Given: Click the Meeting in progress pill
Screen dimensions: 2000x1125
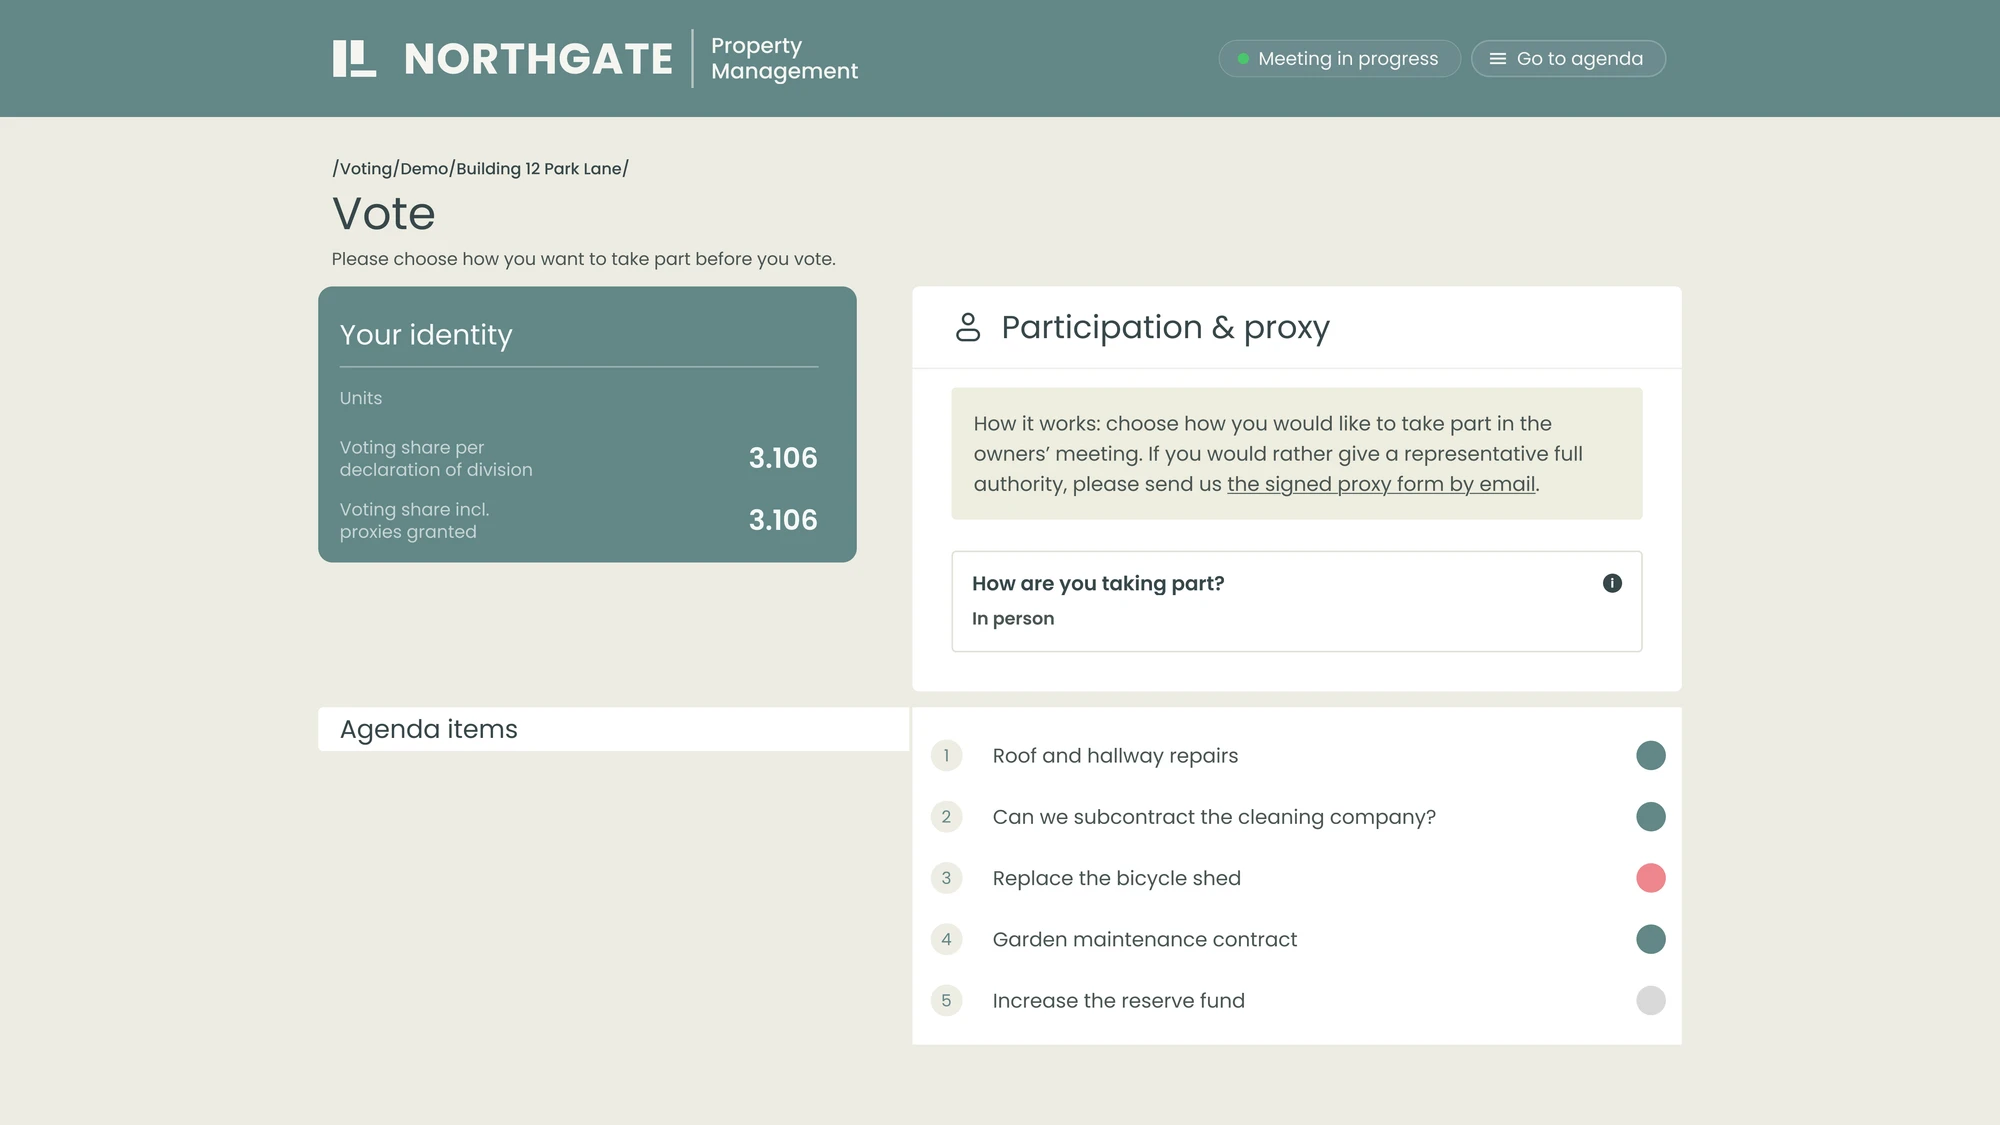Looking at the screenshot, I should click(1339, 59).
